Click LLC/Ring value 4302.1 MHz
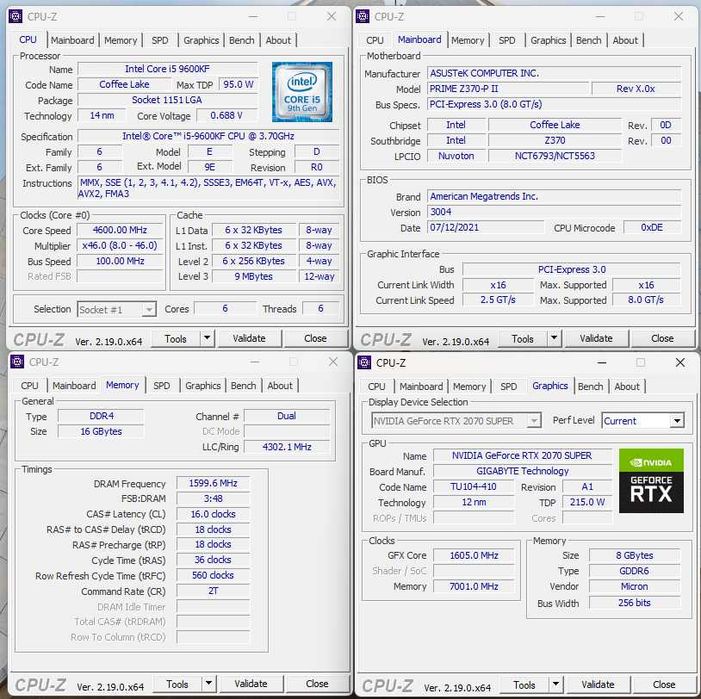 [287, 447]
